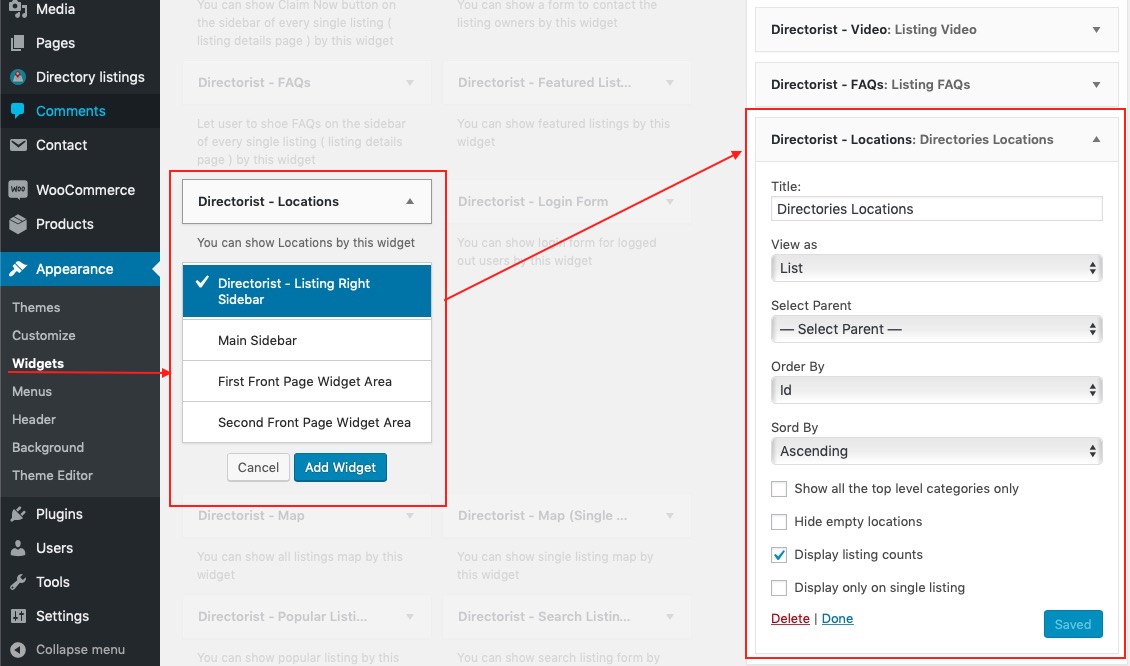This screenshot has height=666, width=1130.
Task: Open Background submenu item
Action: [48, 448]
